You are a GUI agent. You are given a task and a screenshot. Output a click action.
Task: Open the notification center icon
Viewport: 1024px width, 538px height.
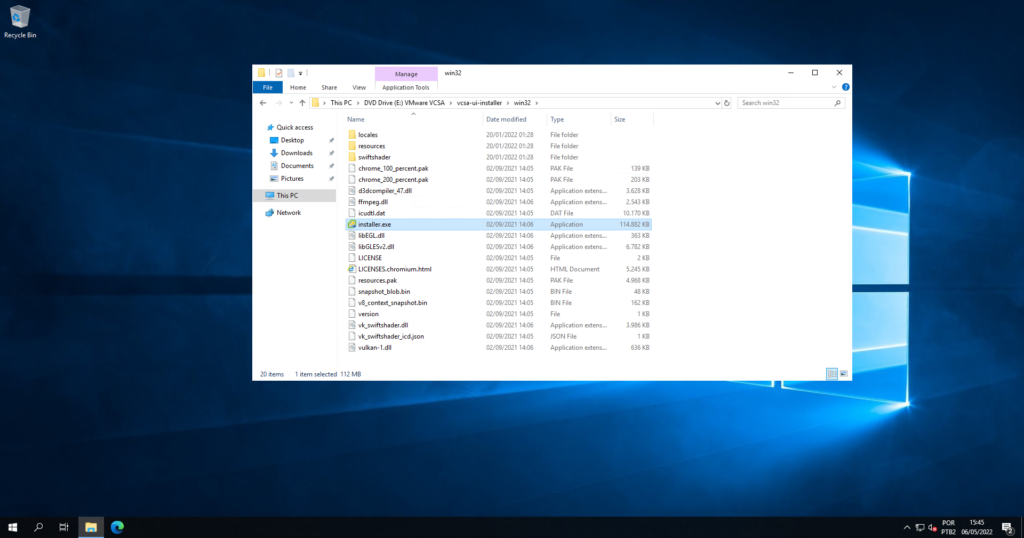coord(1008,528)
